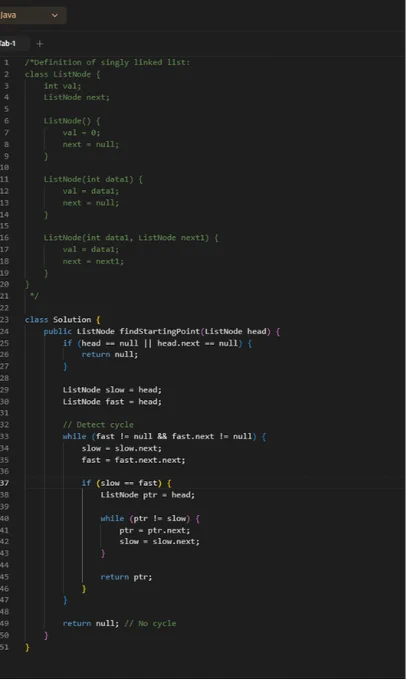
Task: Click 'class Solution {' line
Action: (x=62, y=320)
